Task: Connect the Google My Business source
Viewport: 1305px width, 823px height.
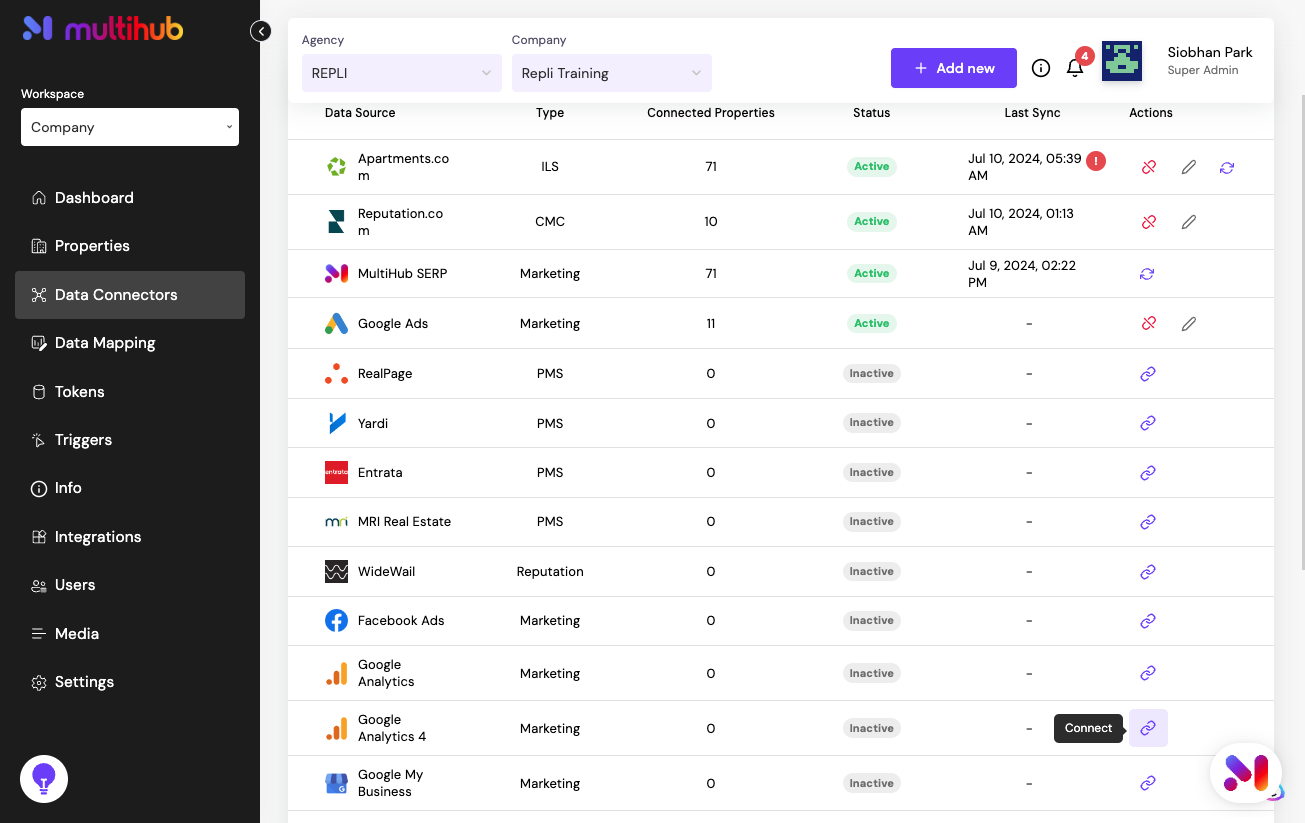Action: [x=1148, y=783]
